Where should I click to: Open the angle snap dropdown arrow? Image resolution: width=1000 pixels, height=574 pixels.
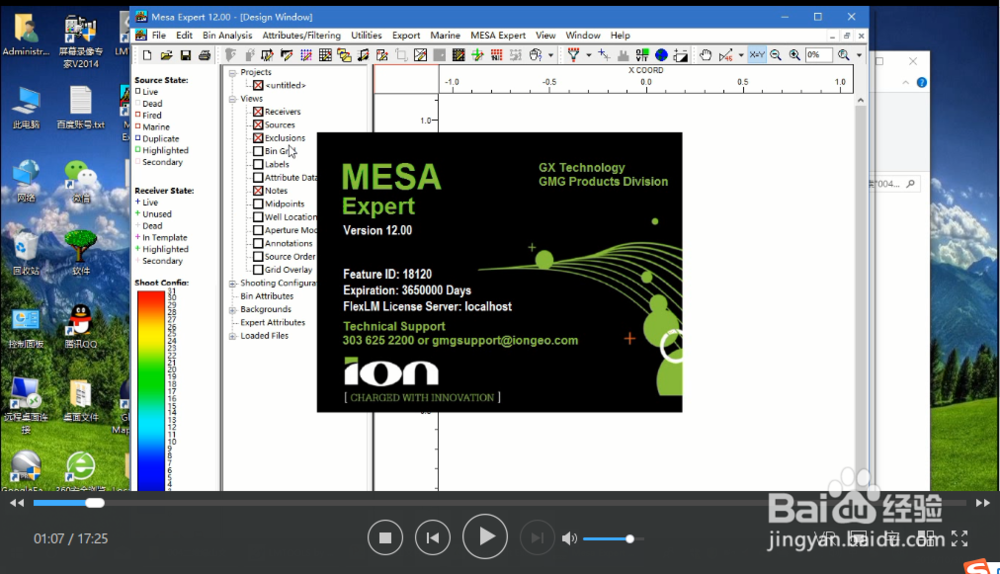click(741, 55)
